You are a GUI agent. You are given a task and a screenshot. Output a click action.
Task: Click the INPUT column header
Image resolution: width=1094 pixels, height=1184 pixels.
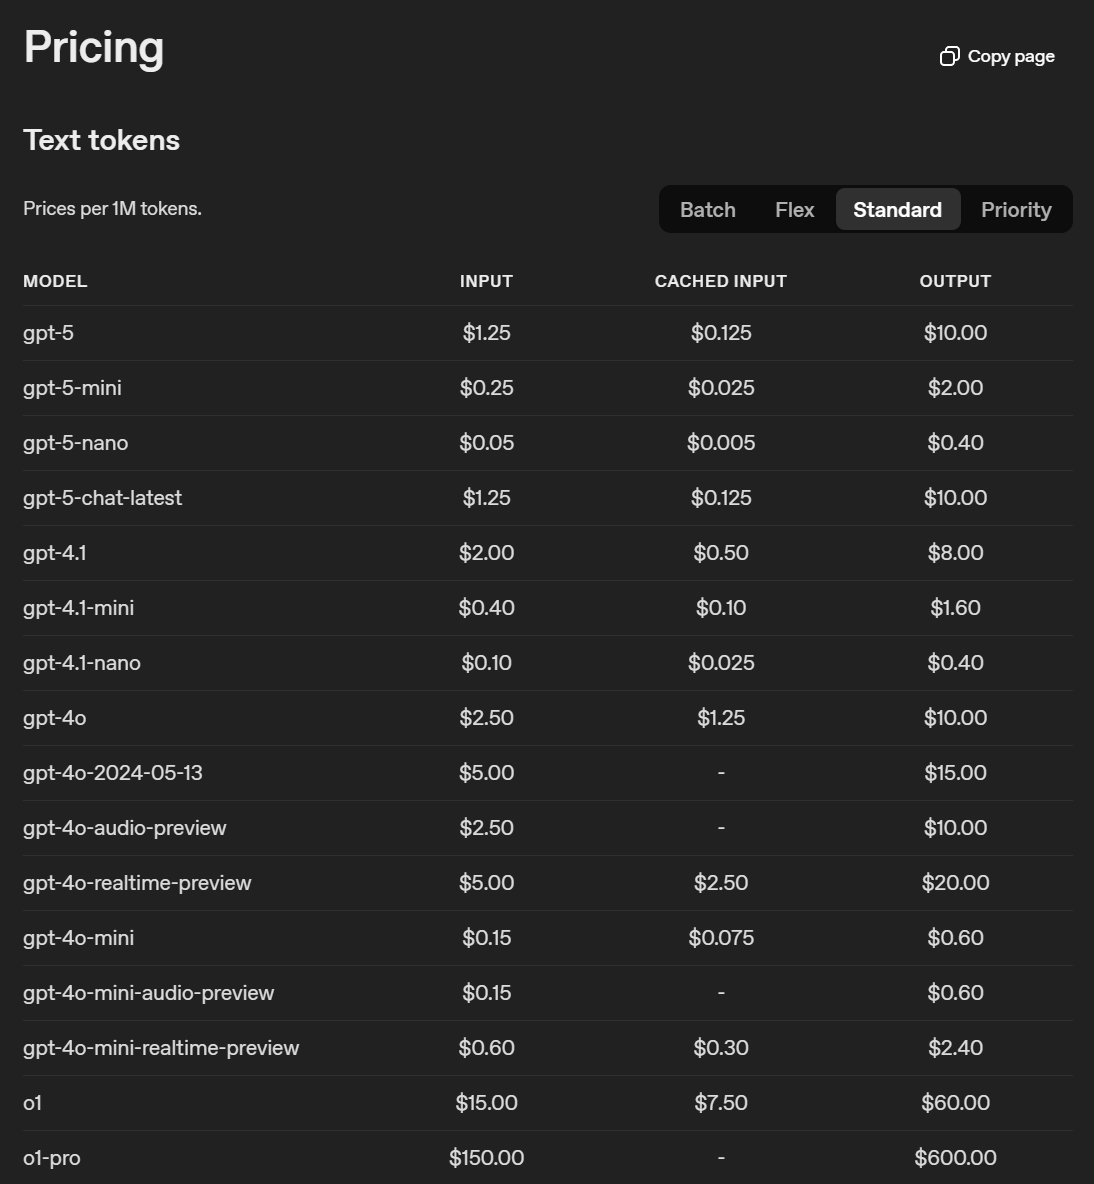coord(486,281)
